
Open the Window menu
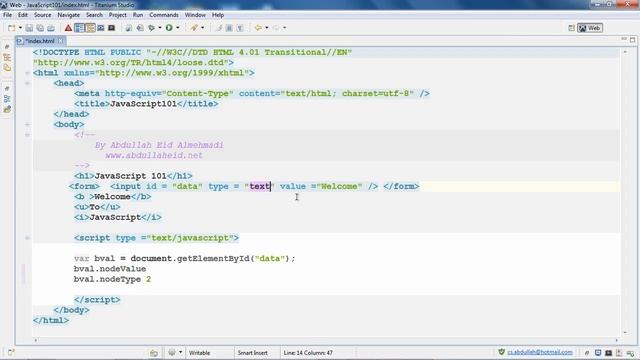195,15
